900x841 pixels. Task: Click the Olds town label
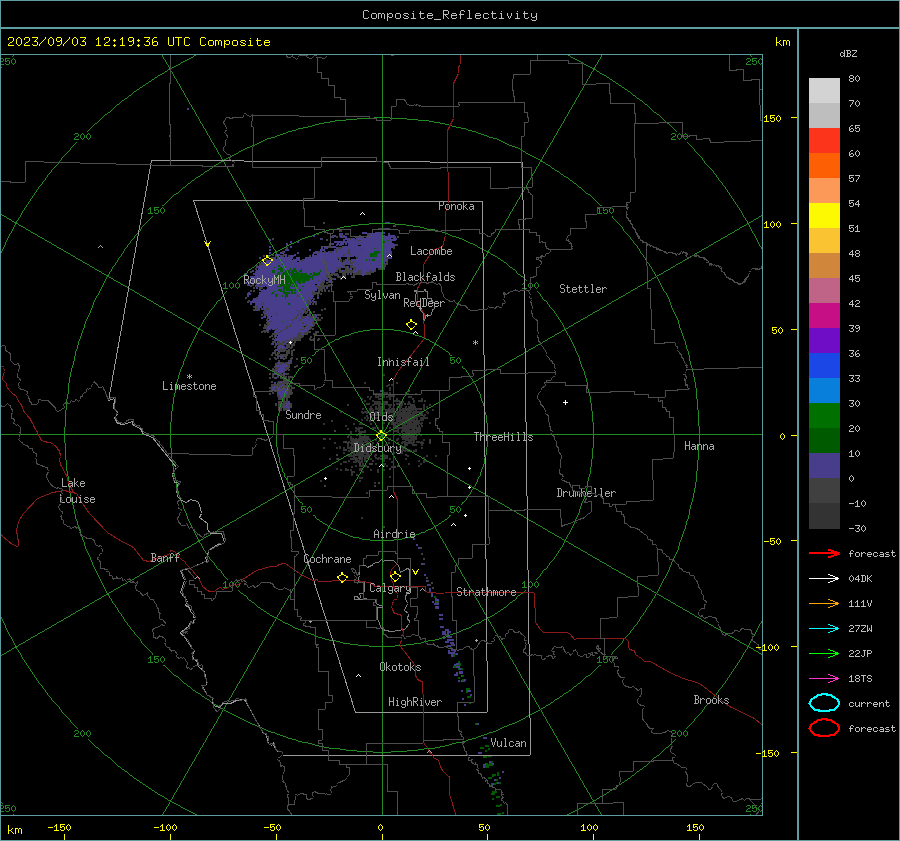click(381, 417)
